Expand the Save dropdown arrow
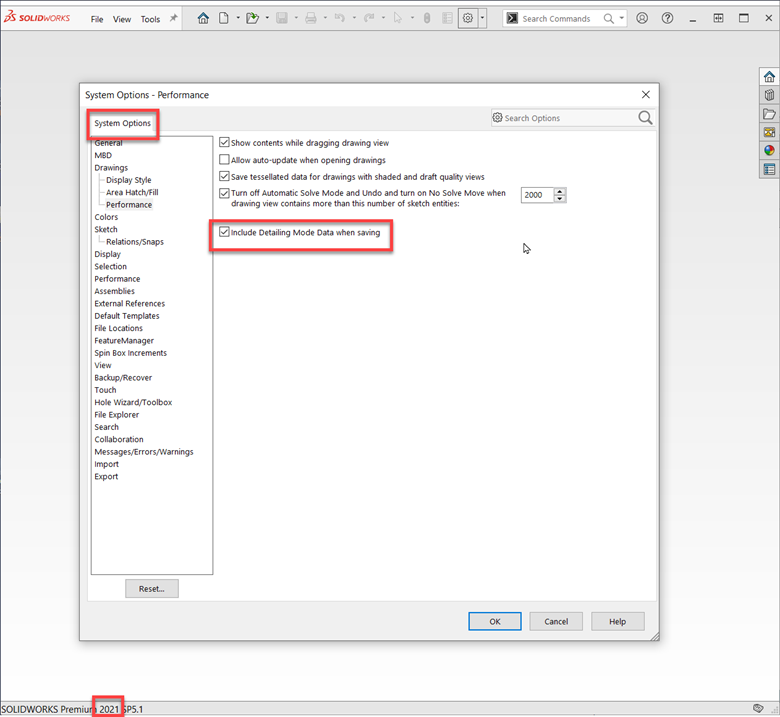Screen dimensions: 780x717 [x=296, y=18]
